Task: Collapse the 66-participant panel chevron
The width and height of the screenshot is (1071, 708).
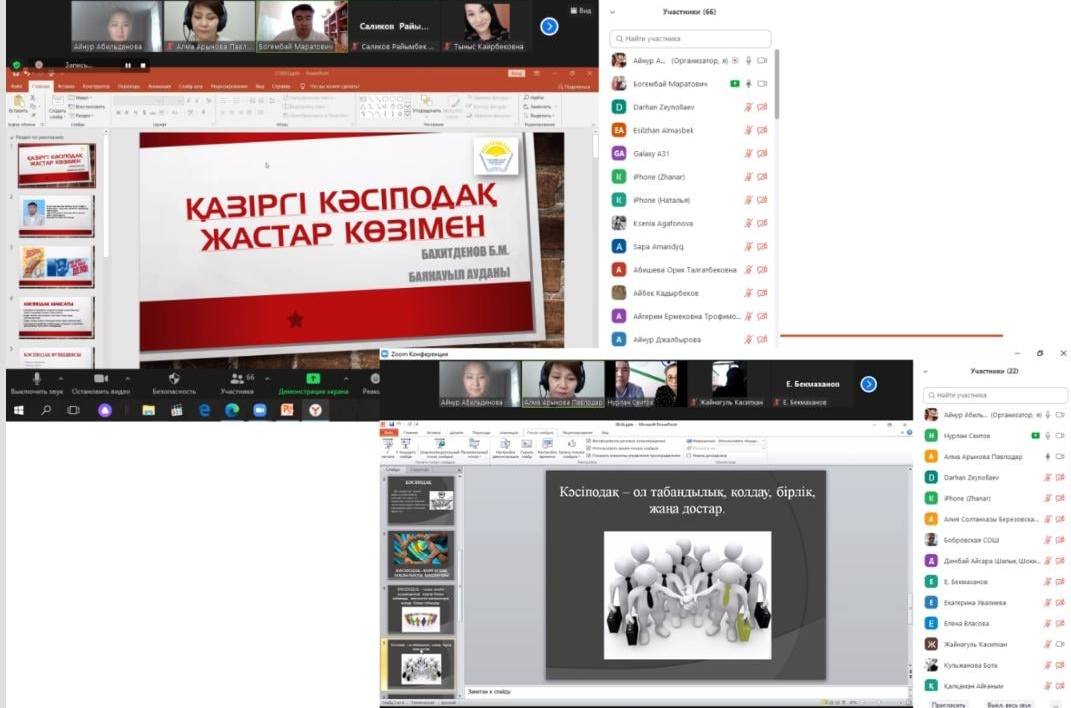Action: 613,12
